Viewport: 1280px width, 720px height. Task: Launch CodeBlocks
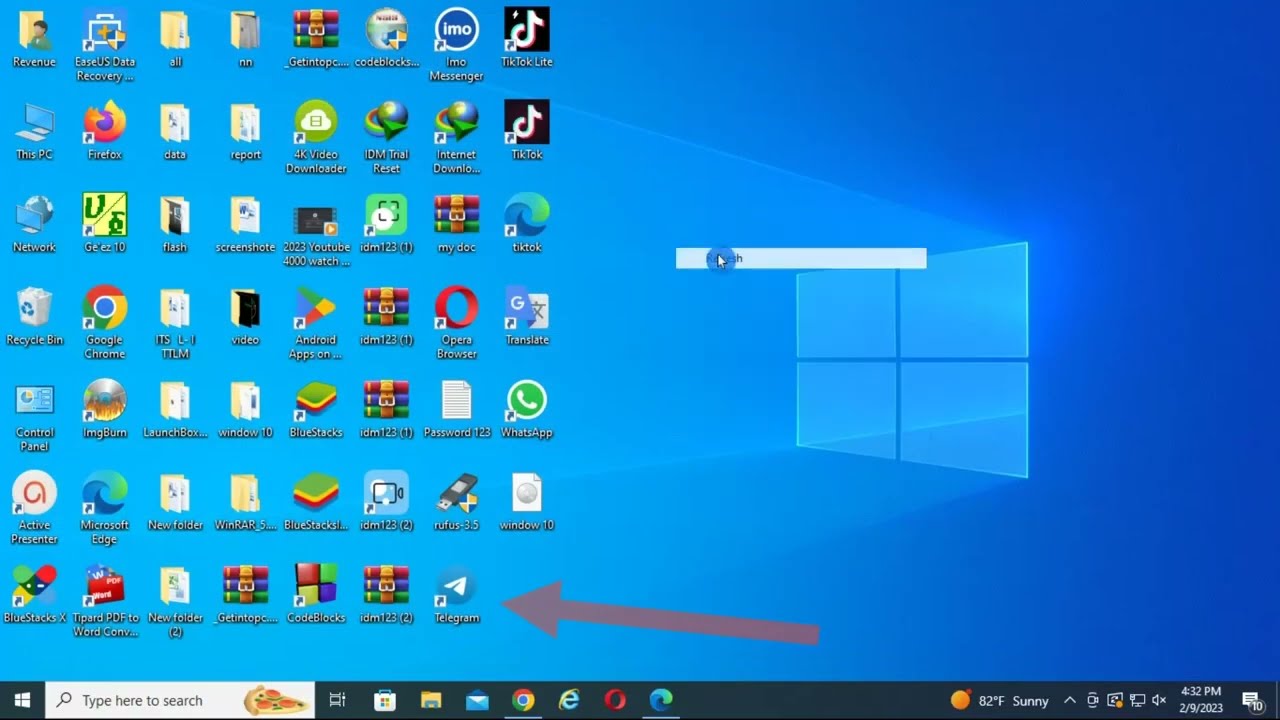[316, 595]
